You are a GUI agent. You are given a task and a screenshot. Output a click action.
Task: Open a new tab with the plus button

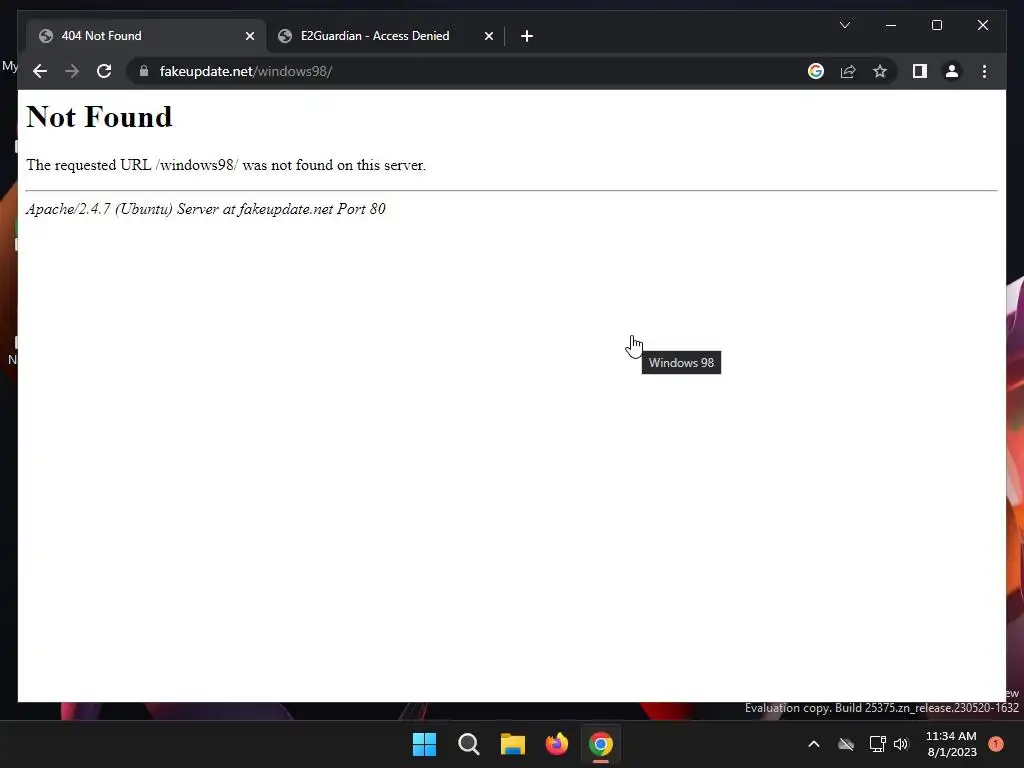527,36
